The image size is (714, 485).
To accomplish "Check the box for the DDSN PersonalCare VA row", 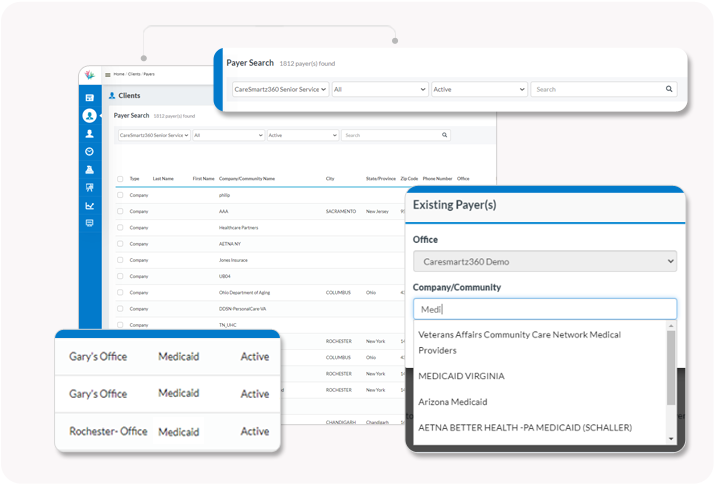I will [120, 309].
